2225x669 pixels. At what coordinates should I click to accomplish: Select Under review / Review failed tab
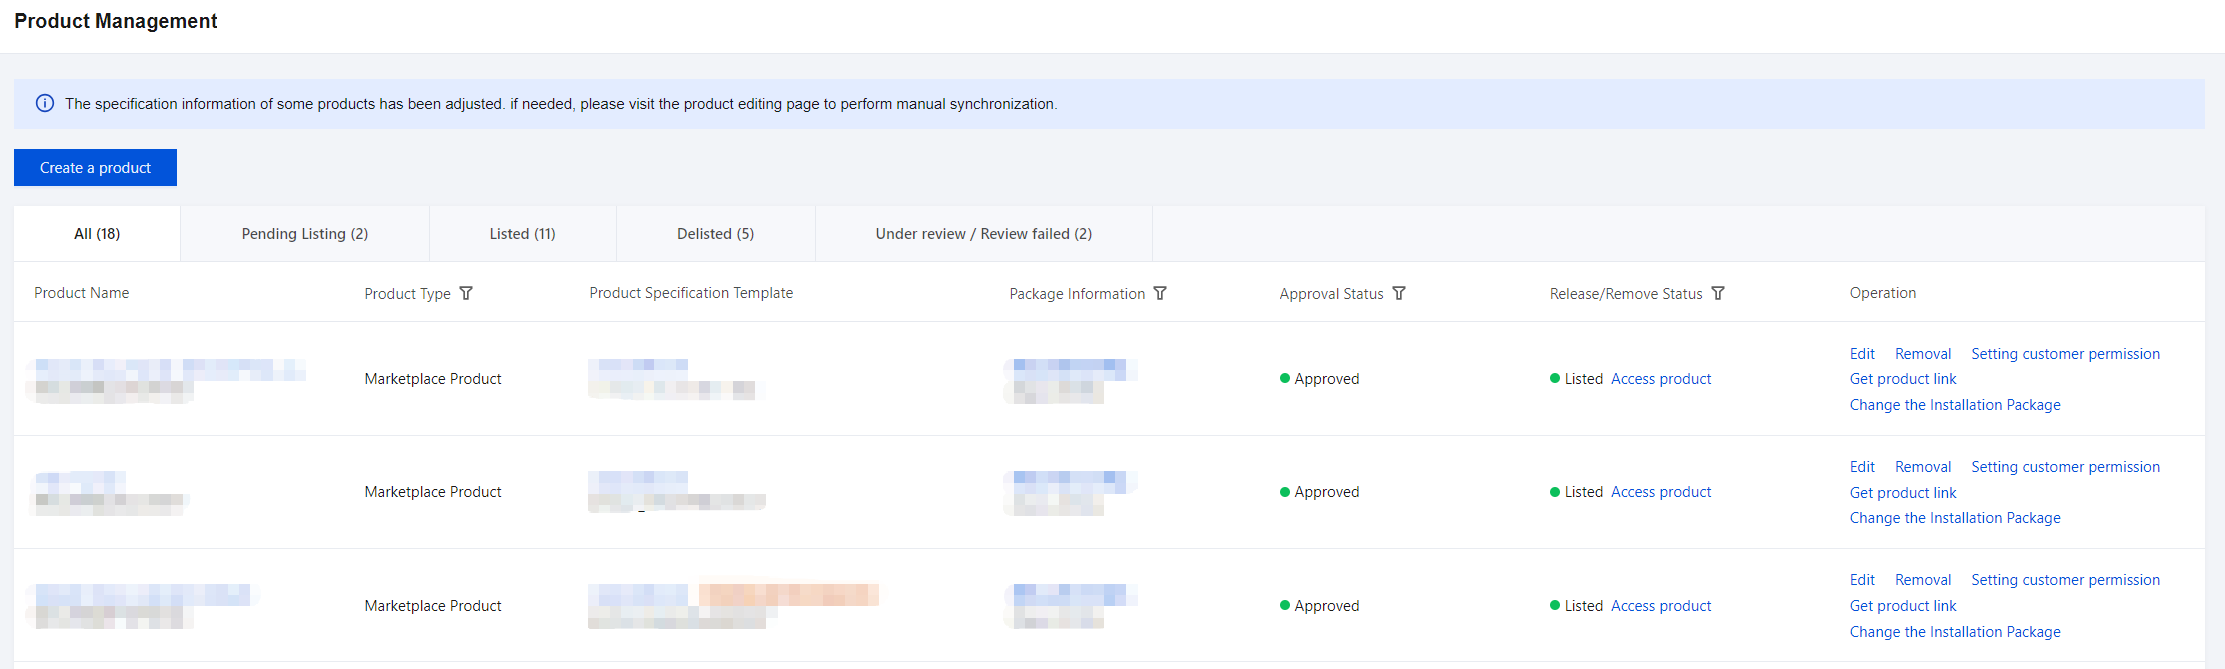click(984, 233)
